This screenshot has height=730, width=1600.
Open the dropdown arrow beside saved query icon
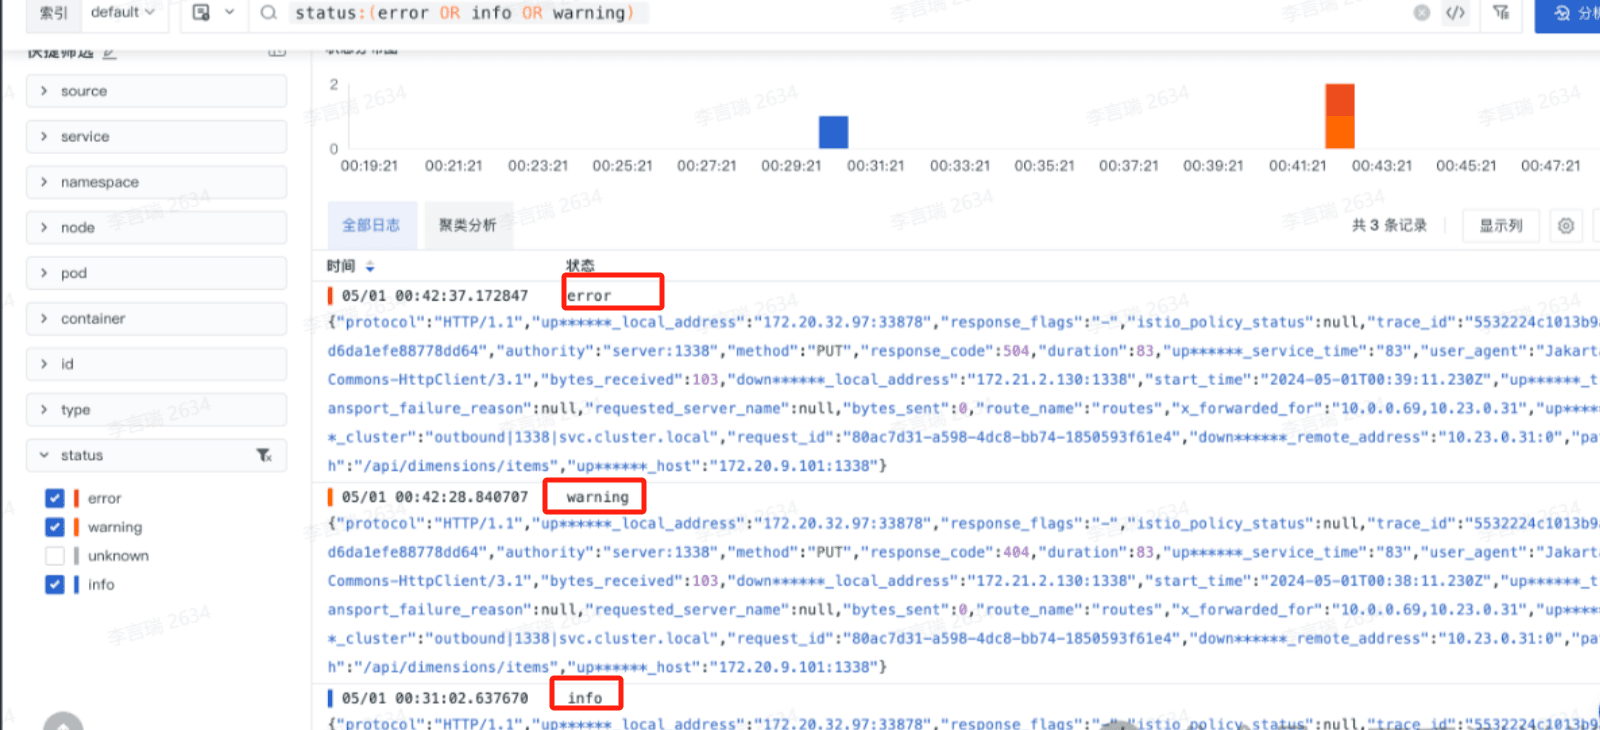pos(229,13)
